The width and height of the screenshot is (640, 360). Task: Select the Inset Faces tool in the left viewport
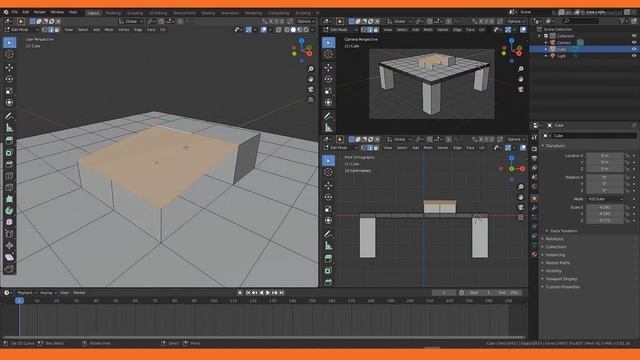click(x=9, y=153)
